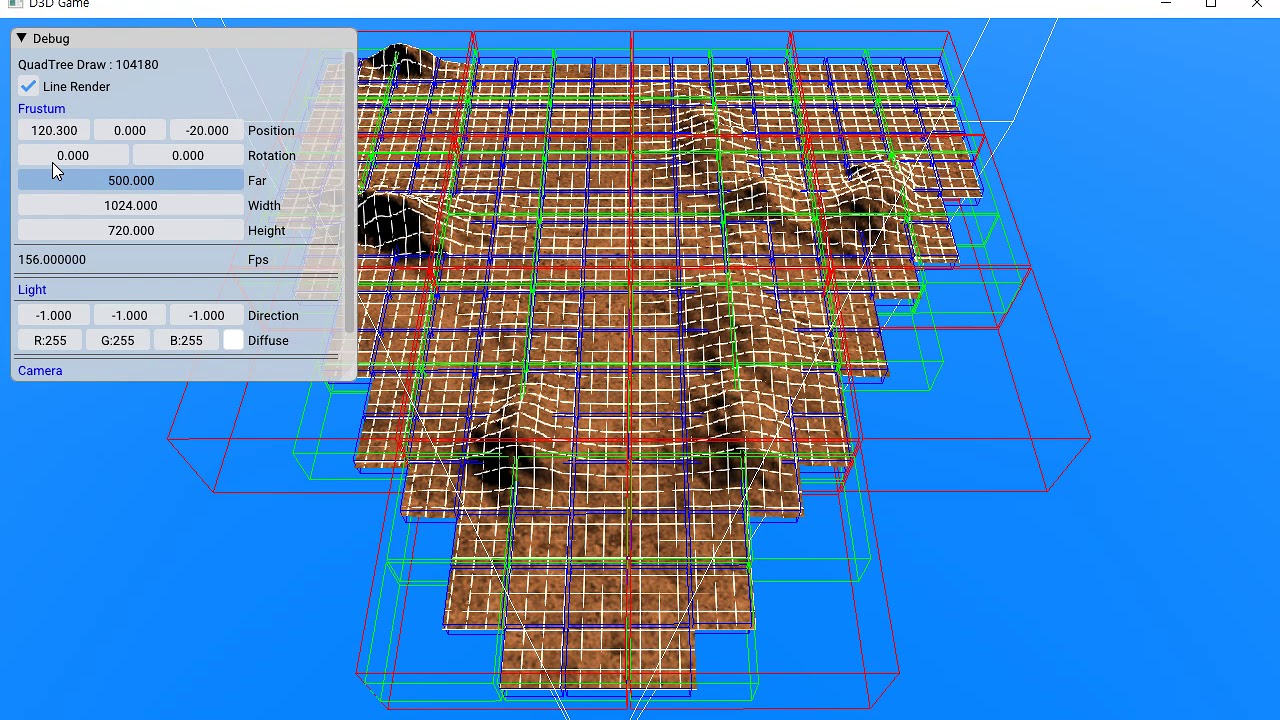Click the Fps value 156.000000
Viewport: 1280px width, 720px height.
pyautogui.click(x=52, y=260)
